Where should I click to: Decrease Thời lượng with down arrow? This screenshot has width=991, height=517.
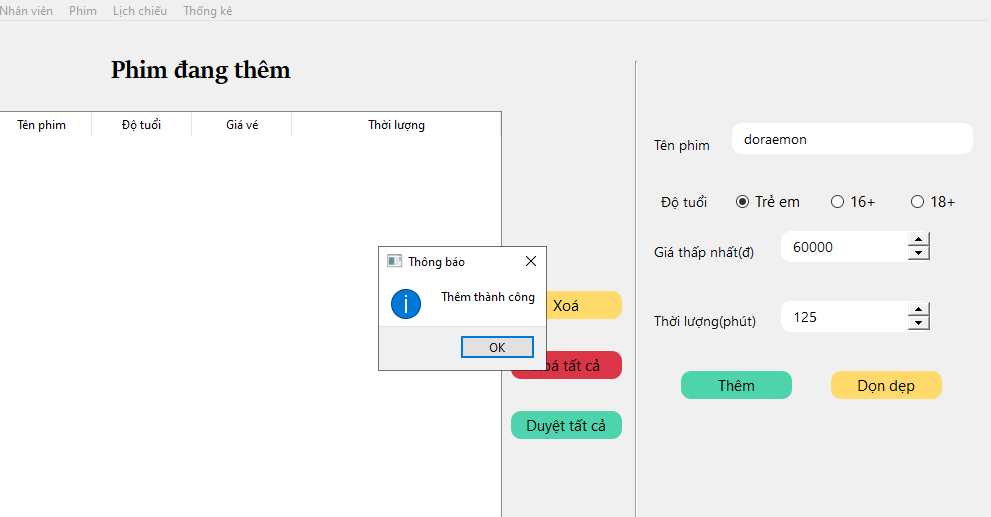(918, 323)
